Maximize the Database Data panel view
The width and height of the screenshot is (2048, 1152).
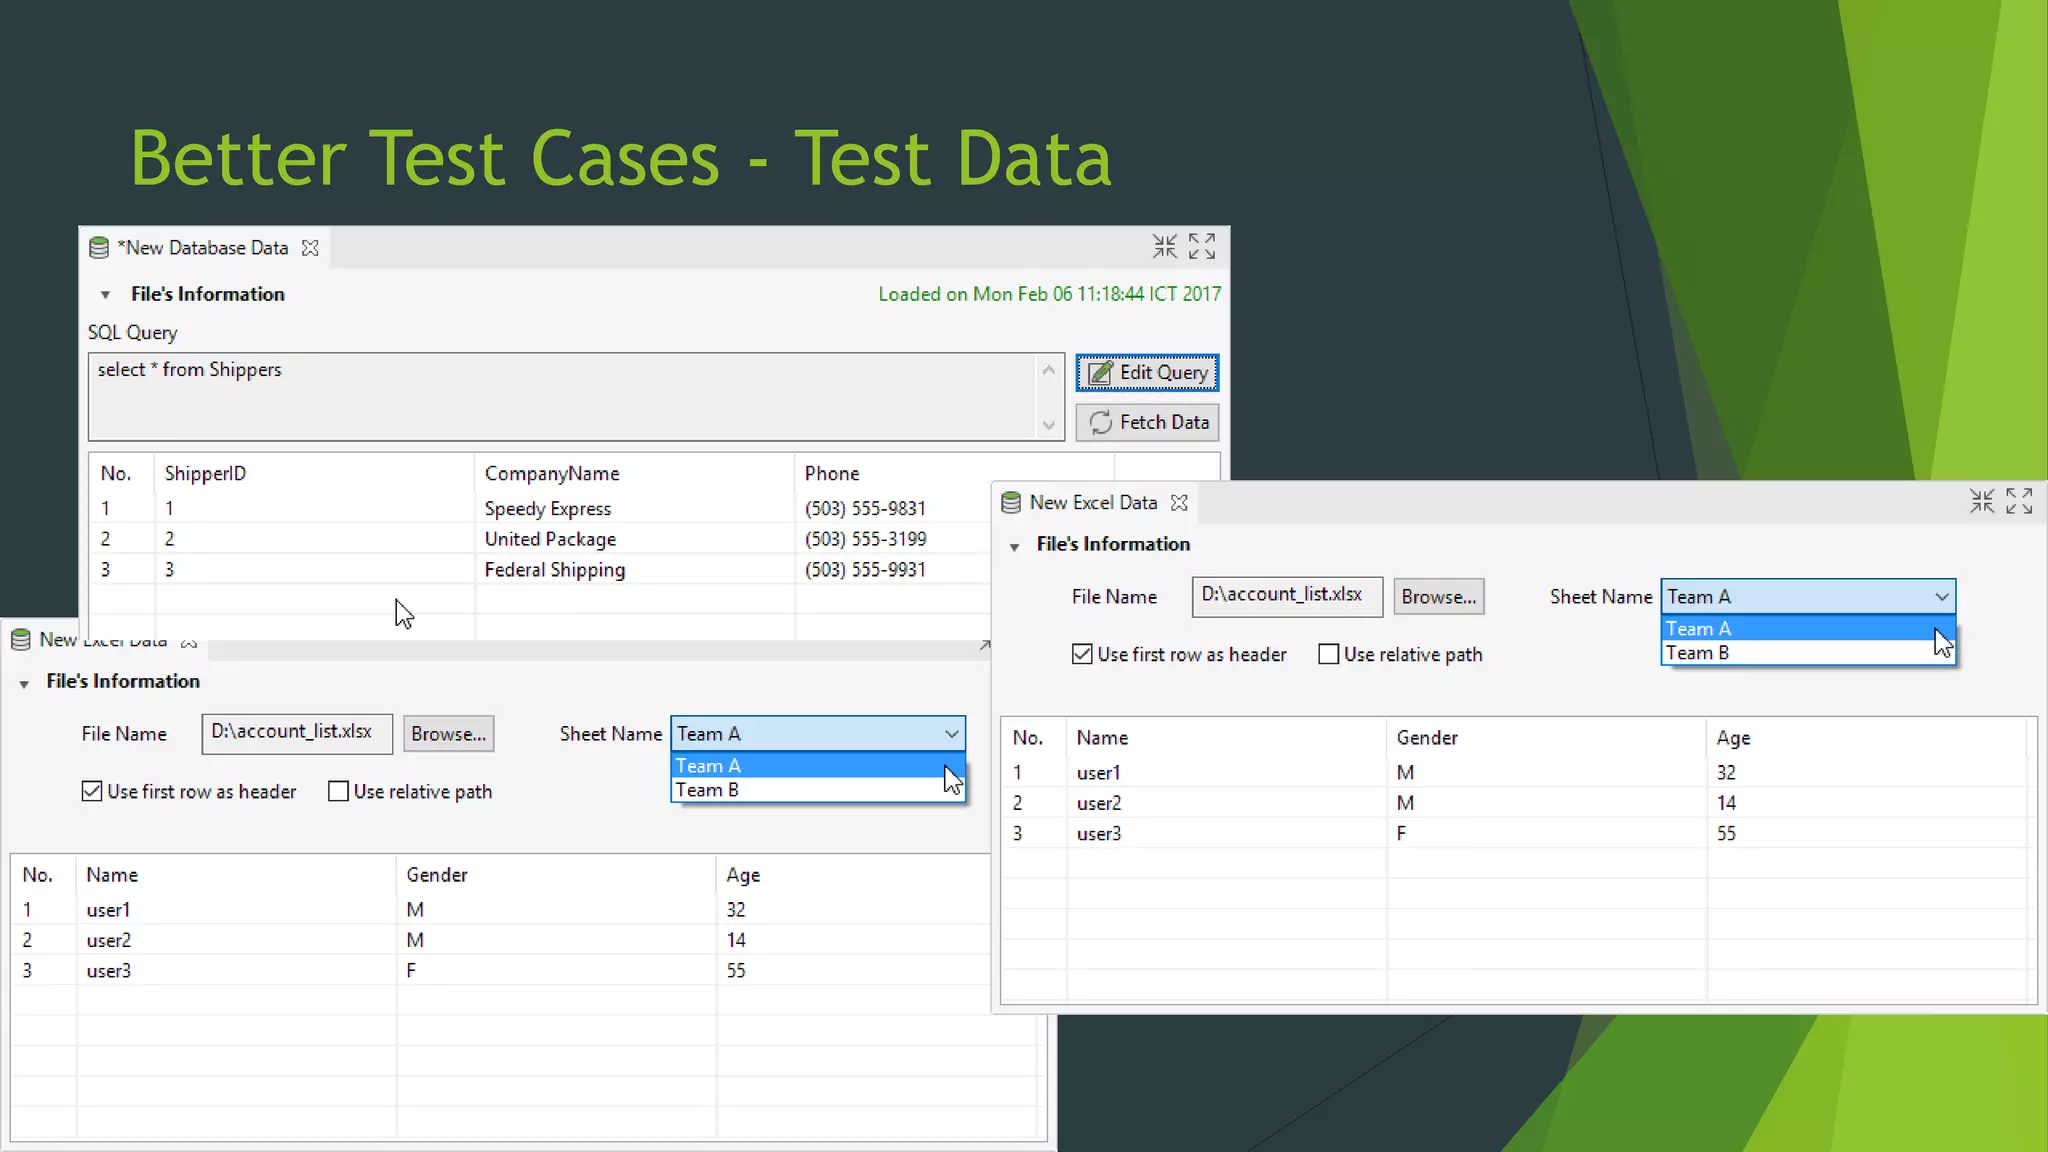tap(1202, 246)
